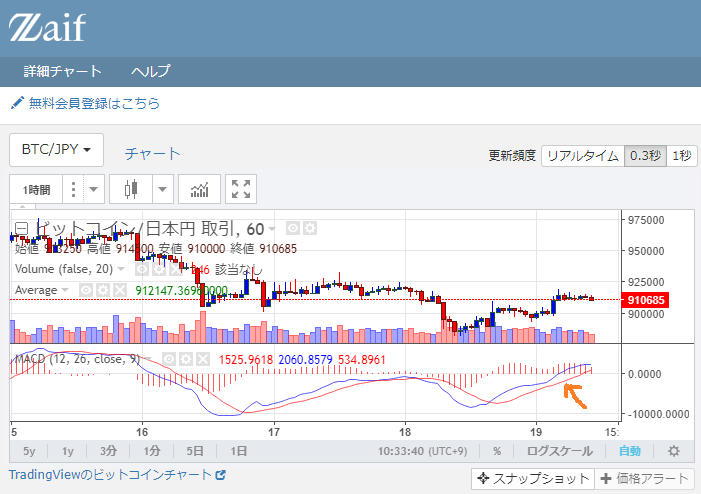Viewport: 701px width, 494px height.
Task: Open the MACD indicator settings gear
Action: point(184,358)
